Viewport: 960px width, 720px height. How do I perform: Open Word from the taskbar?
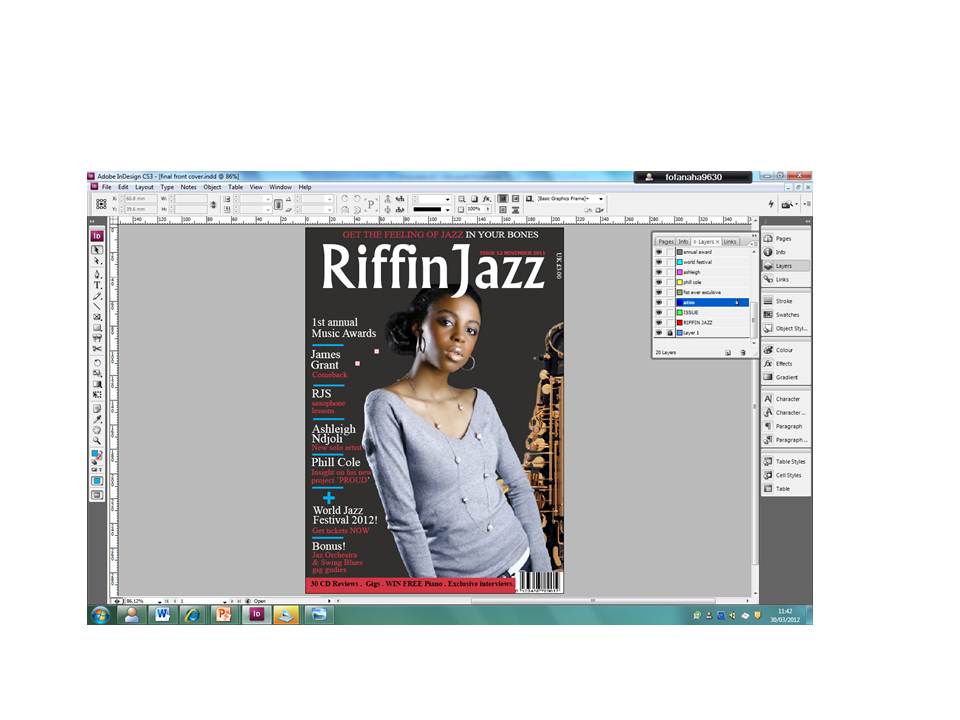[162, 615]
